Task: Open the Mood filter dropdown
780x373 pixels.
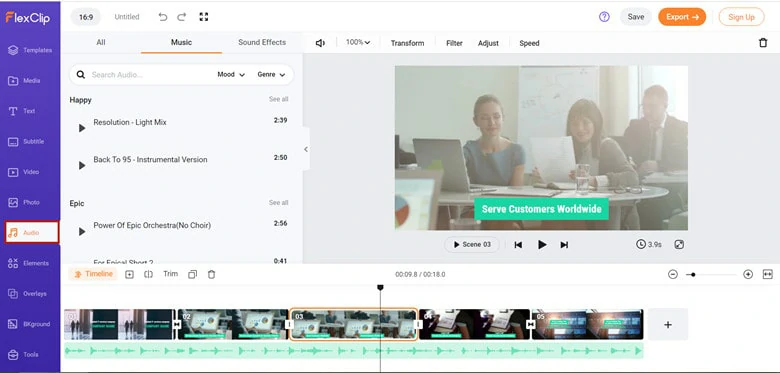Action: 231,75
